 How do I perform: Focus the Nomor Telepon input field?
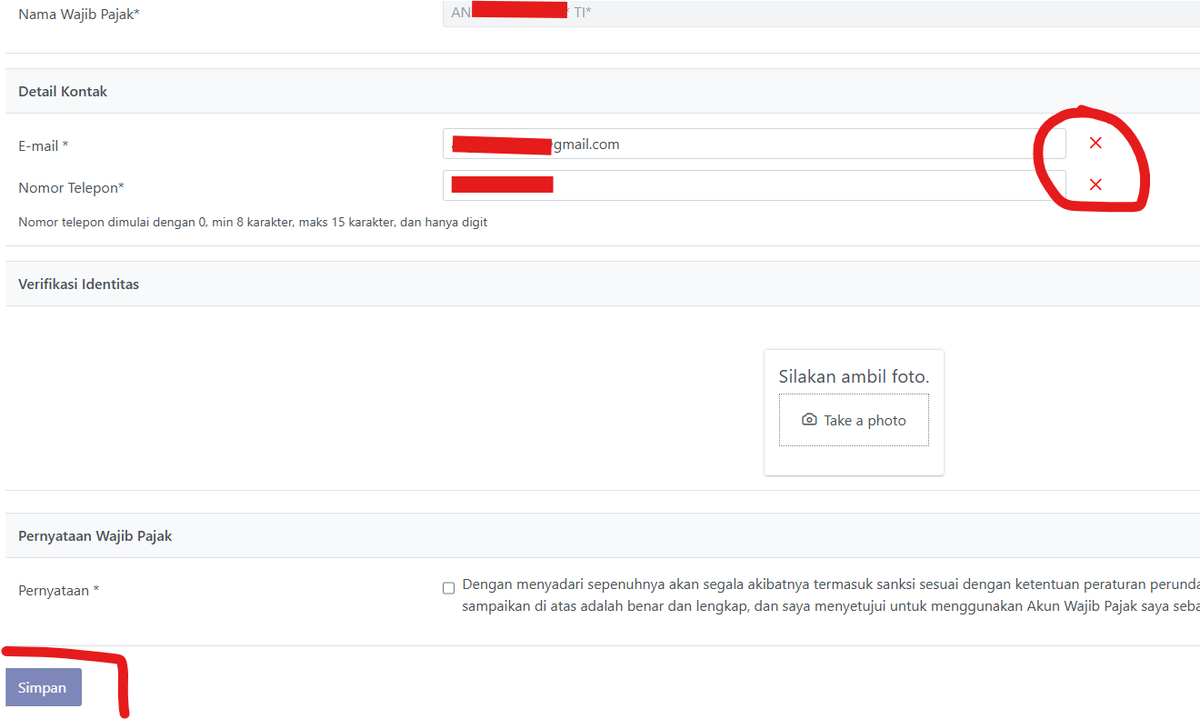pyautogui.click(x=754, y=185)
